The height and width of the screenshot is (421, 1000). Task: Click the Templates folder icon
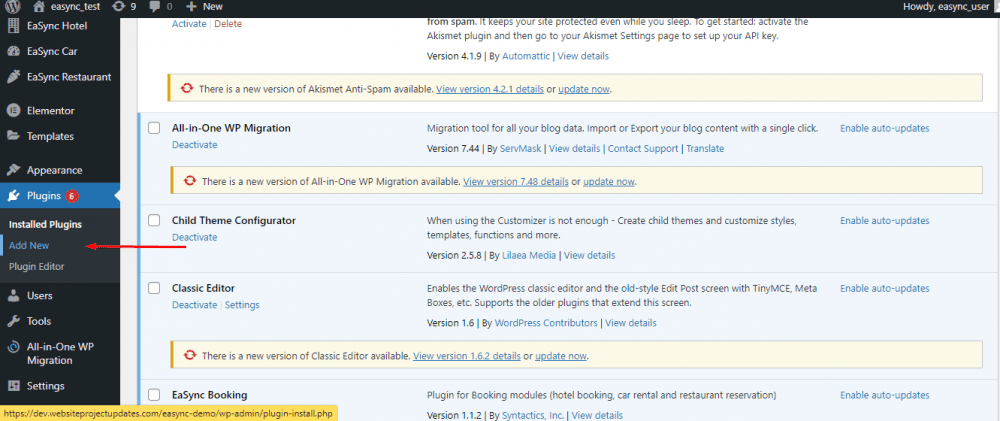[x=13, y=136]
